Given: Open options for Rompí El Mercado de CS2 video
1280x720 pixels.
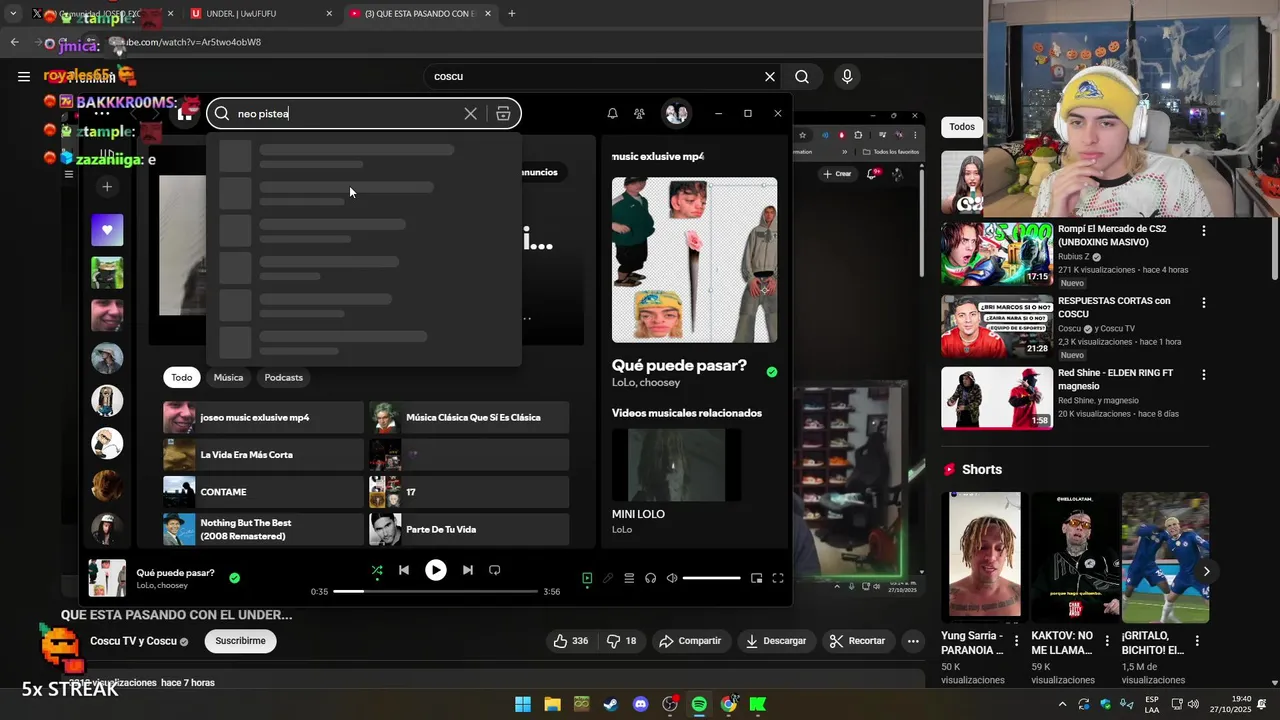Looking at the screenshot, I should [1203, 231].
